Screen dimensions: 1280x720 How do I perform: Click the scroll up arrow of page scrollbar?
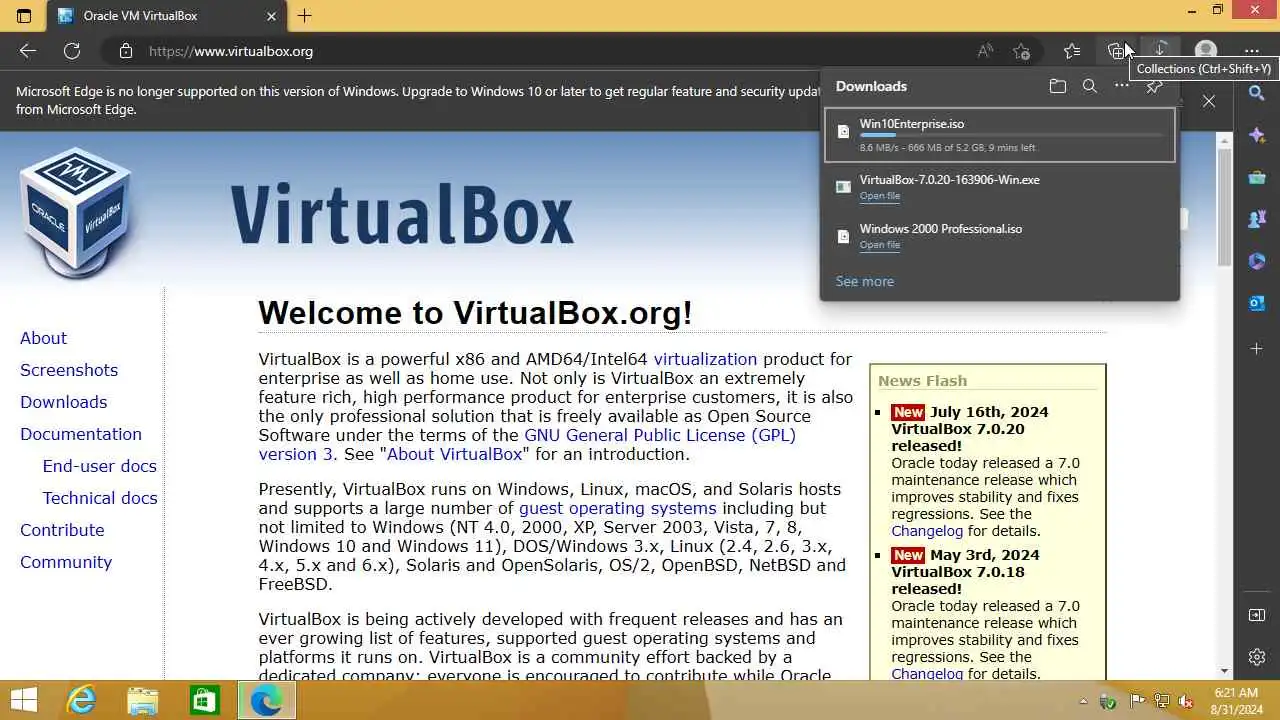coord(1224,141)
